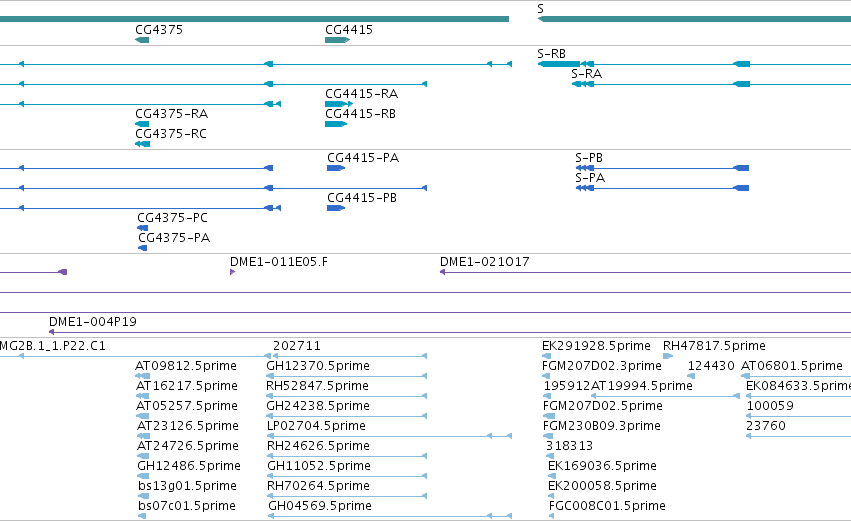851x521 pixels.
Task: Select the GH24238.5prime EST label
Action: point(318,406)
